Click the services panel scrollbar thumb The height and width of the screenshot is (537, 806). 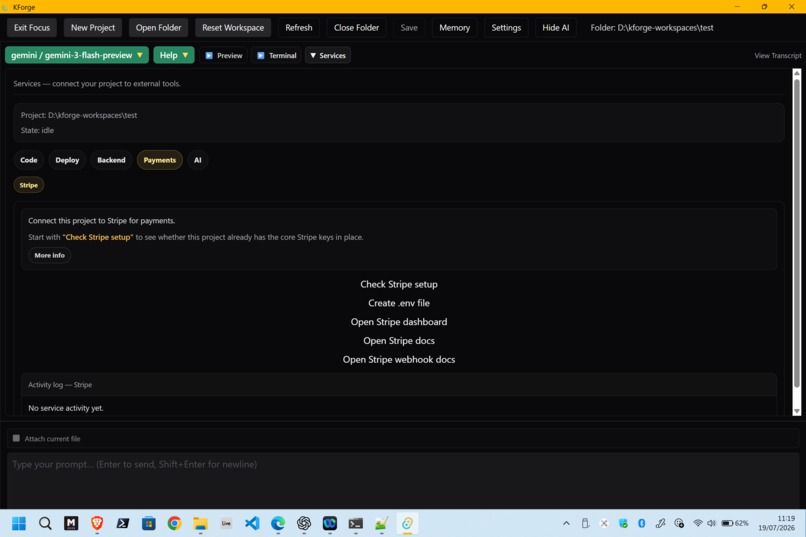797,232
